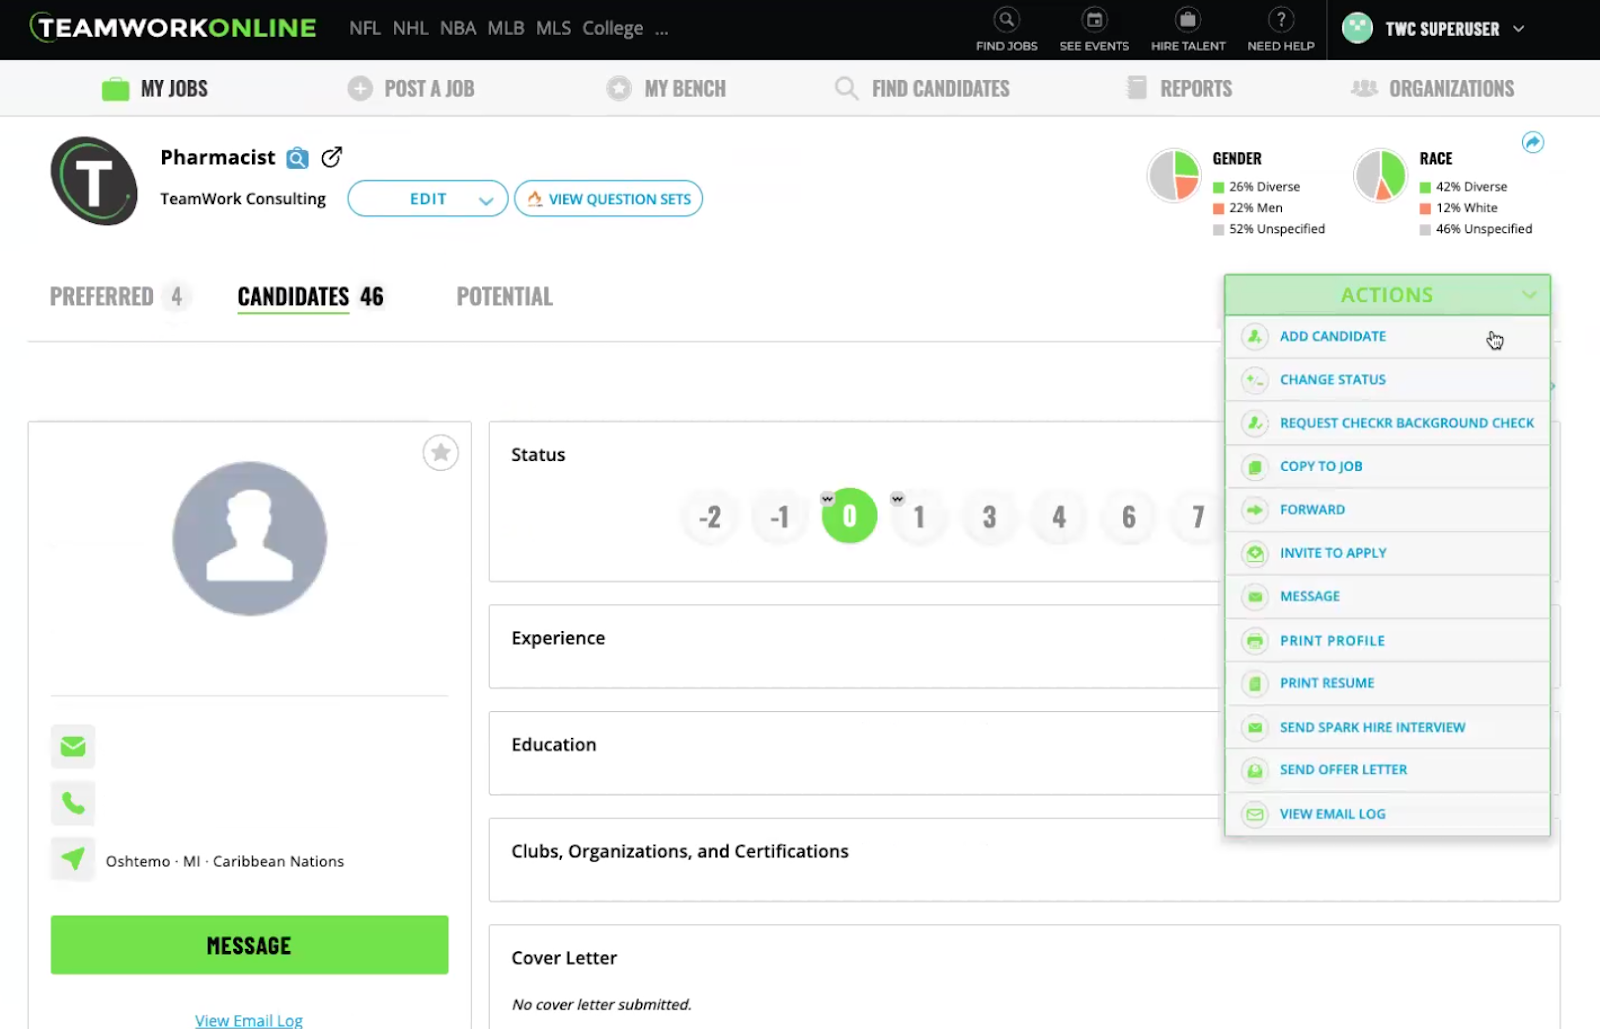Click the green MESSAGE button
This screenshot has width=1600, height=1029.
click(249, 945)
